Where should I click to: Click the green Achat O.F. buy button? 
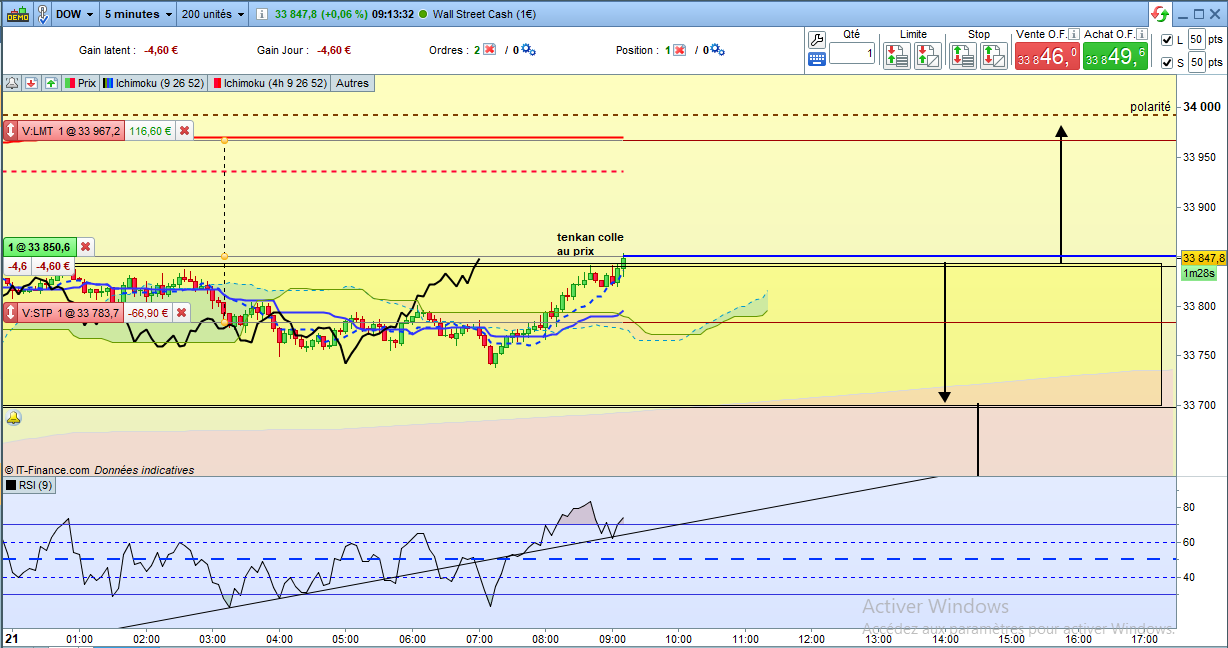click(x=1115, y=56)
